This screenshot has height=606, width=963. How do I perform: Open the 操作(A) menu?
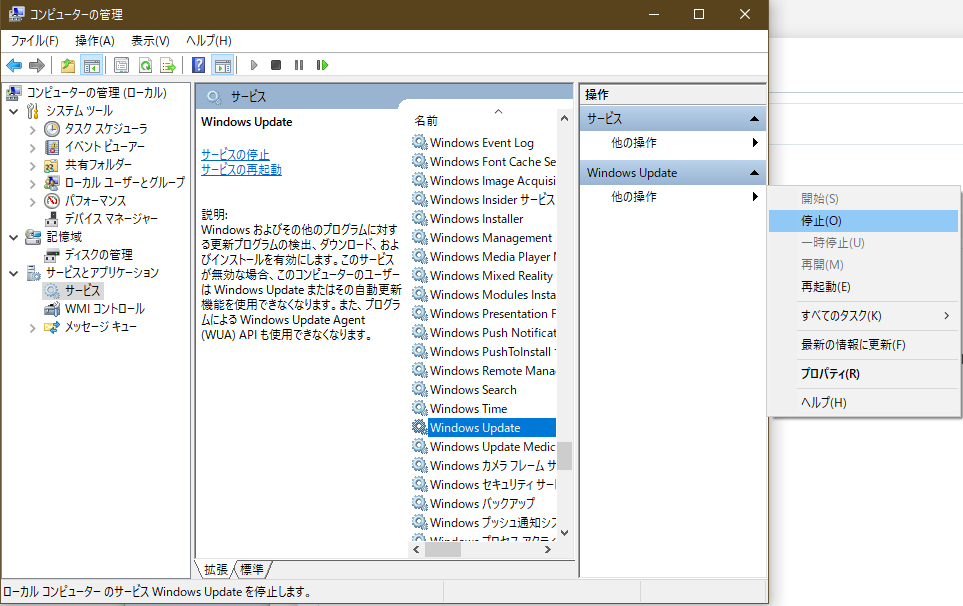[x=94, y=40]
